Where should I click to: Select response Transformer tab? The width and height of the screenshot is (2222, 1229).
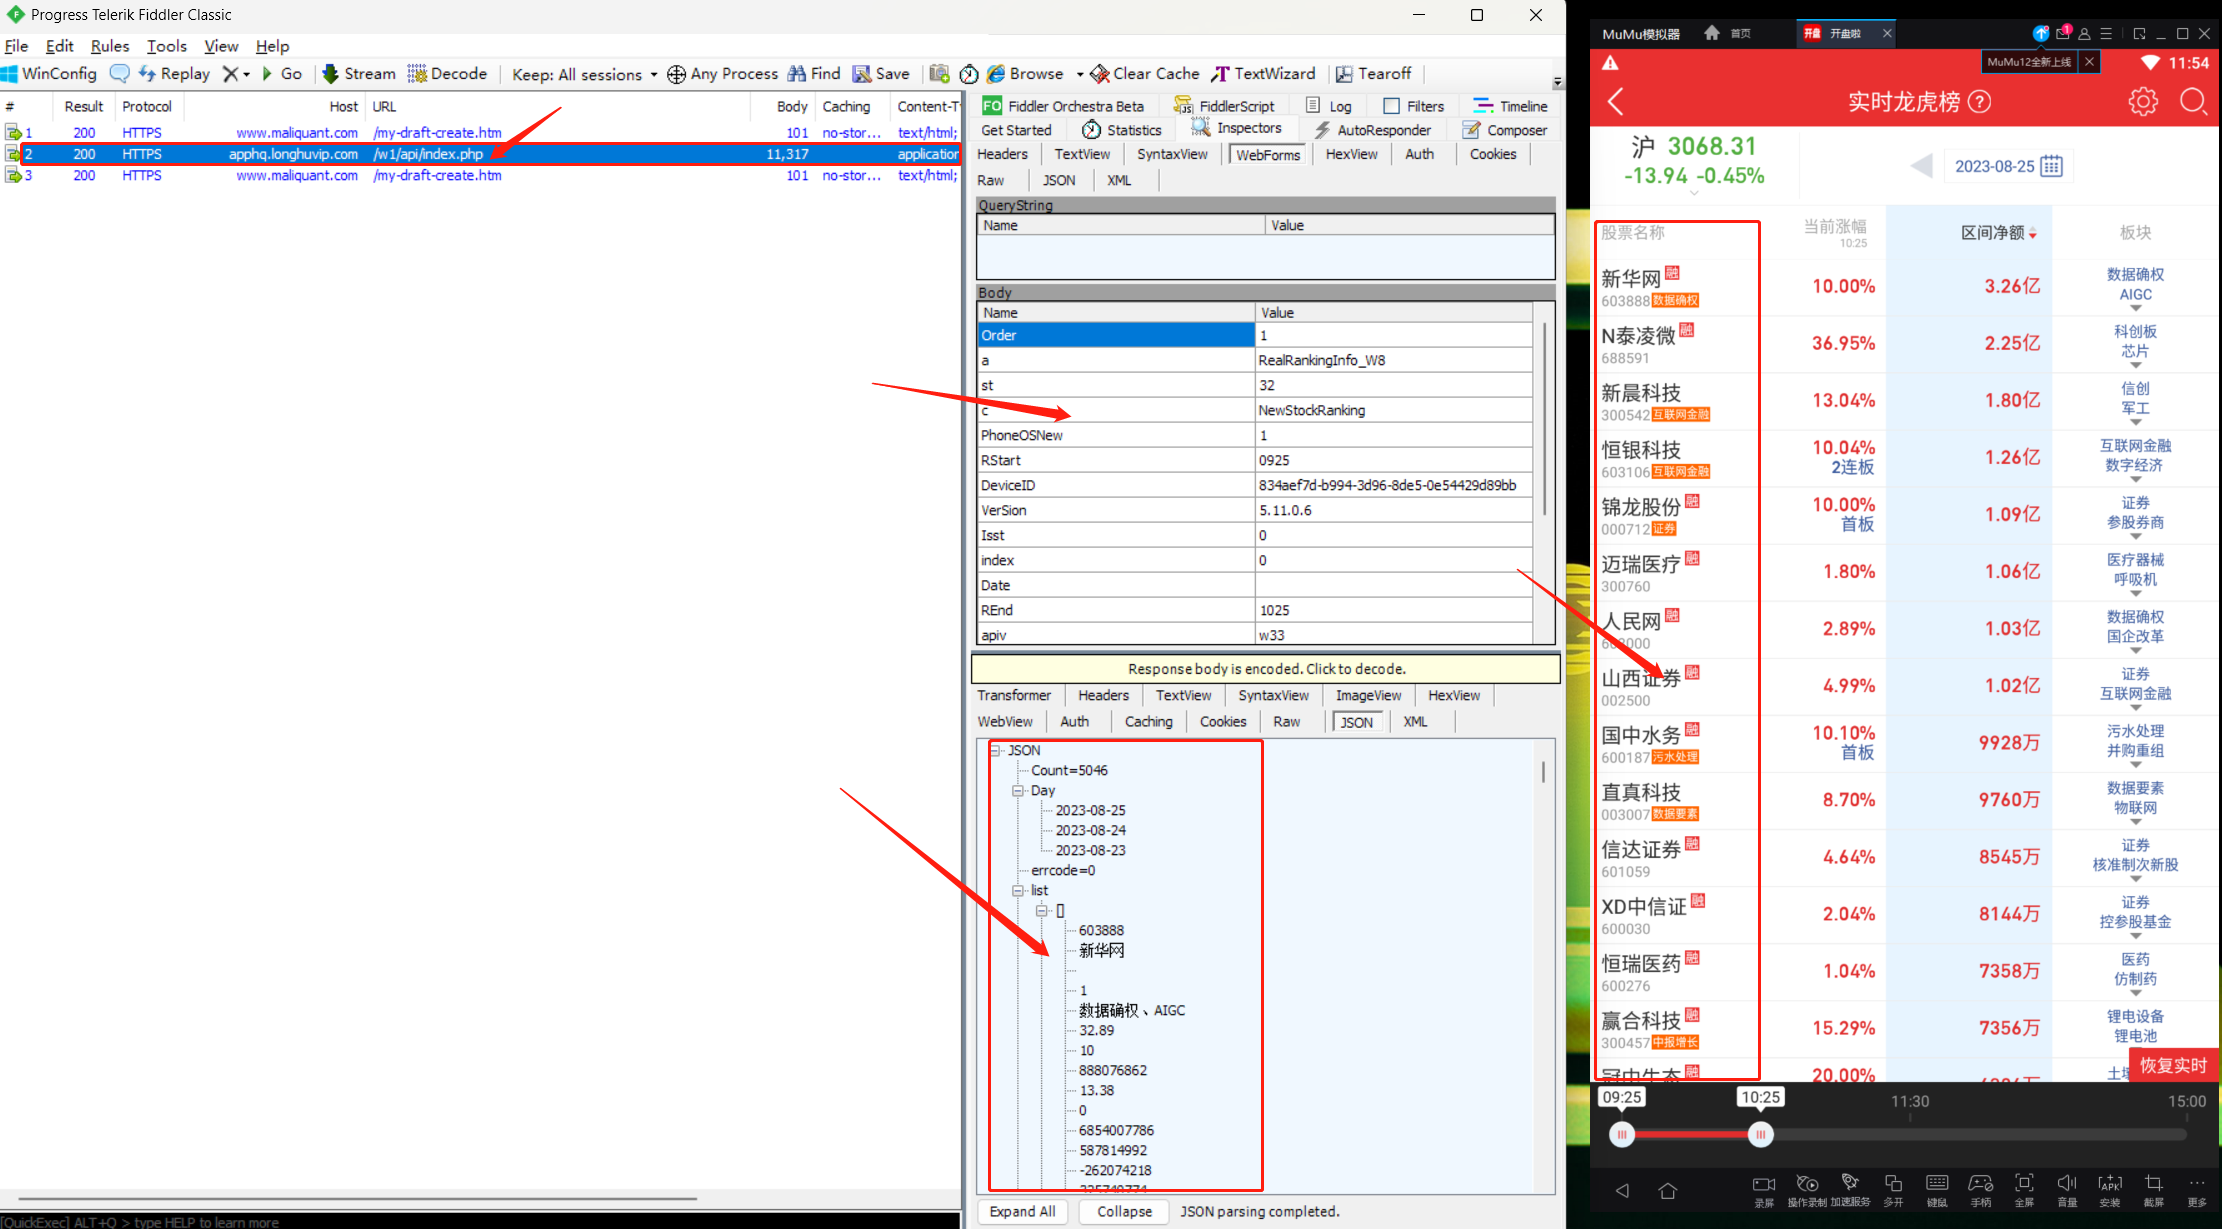1014,695
